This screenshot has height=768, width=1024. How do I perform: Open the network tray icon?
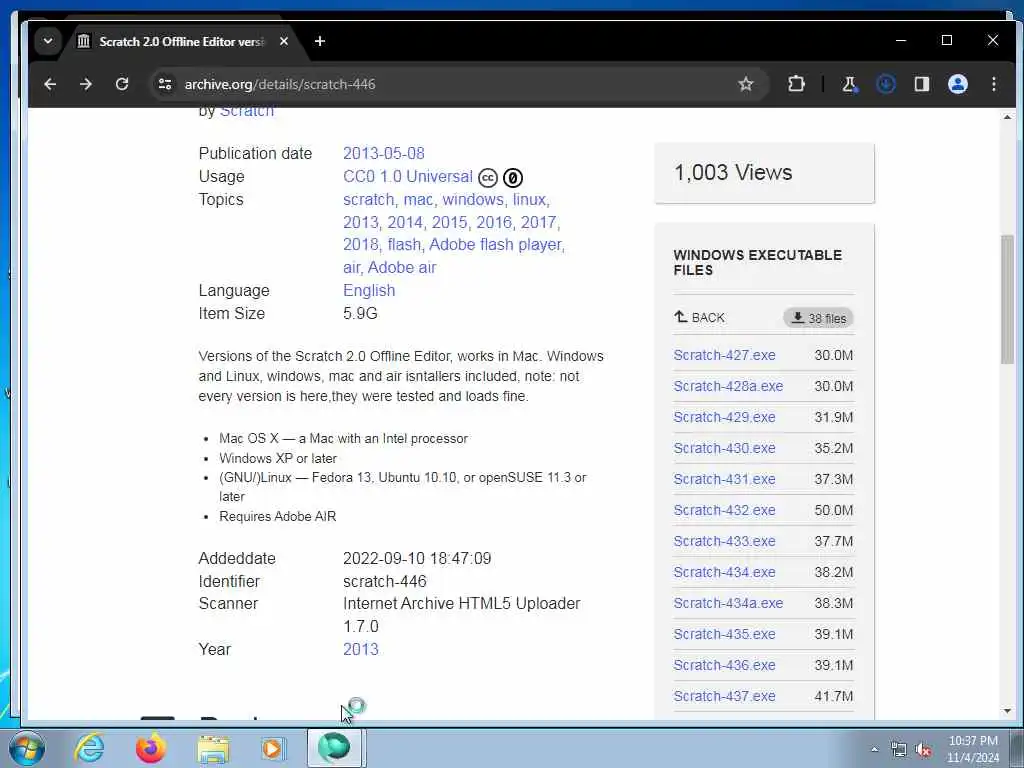[x=899, y=749]
